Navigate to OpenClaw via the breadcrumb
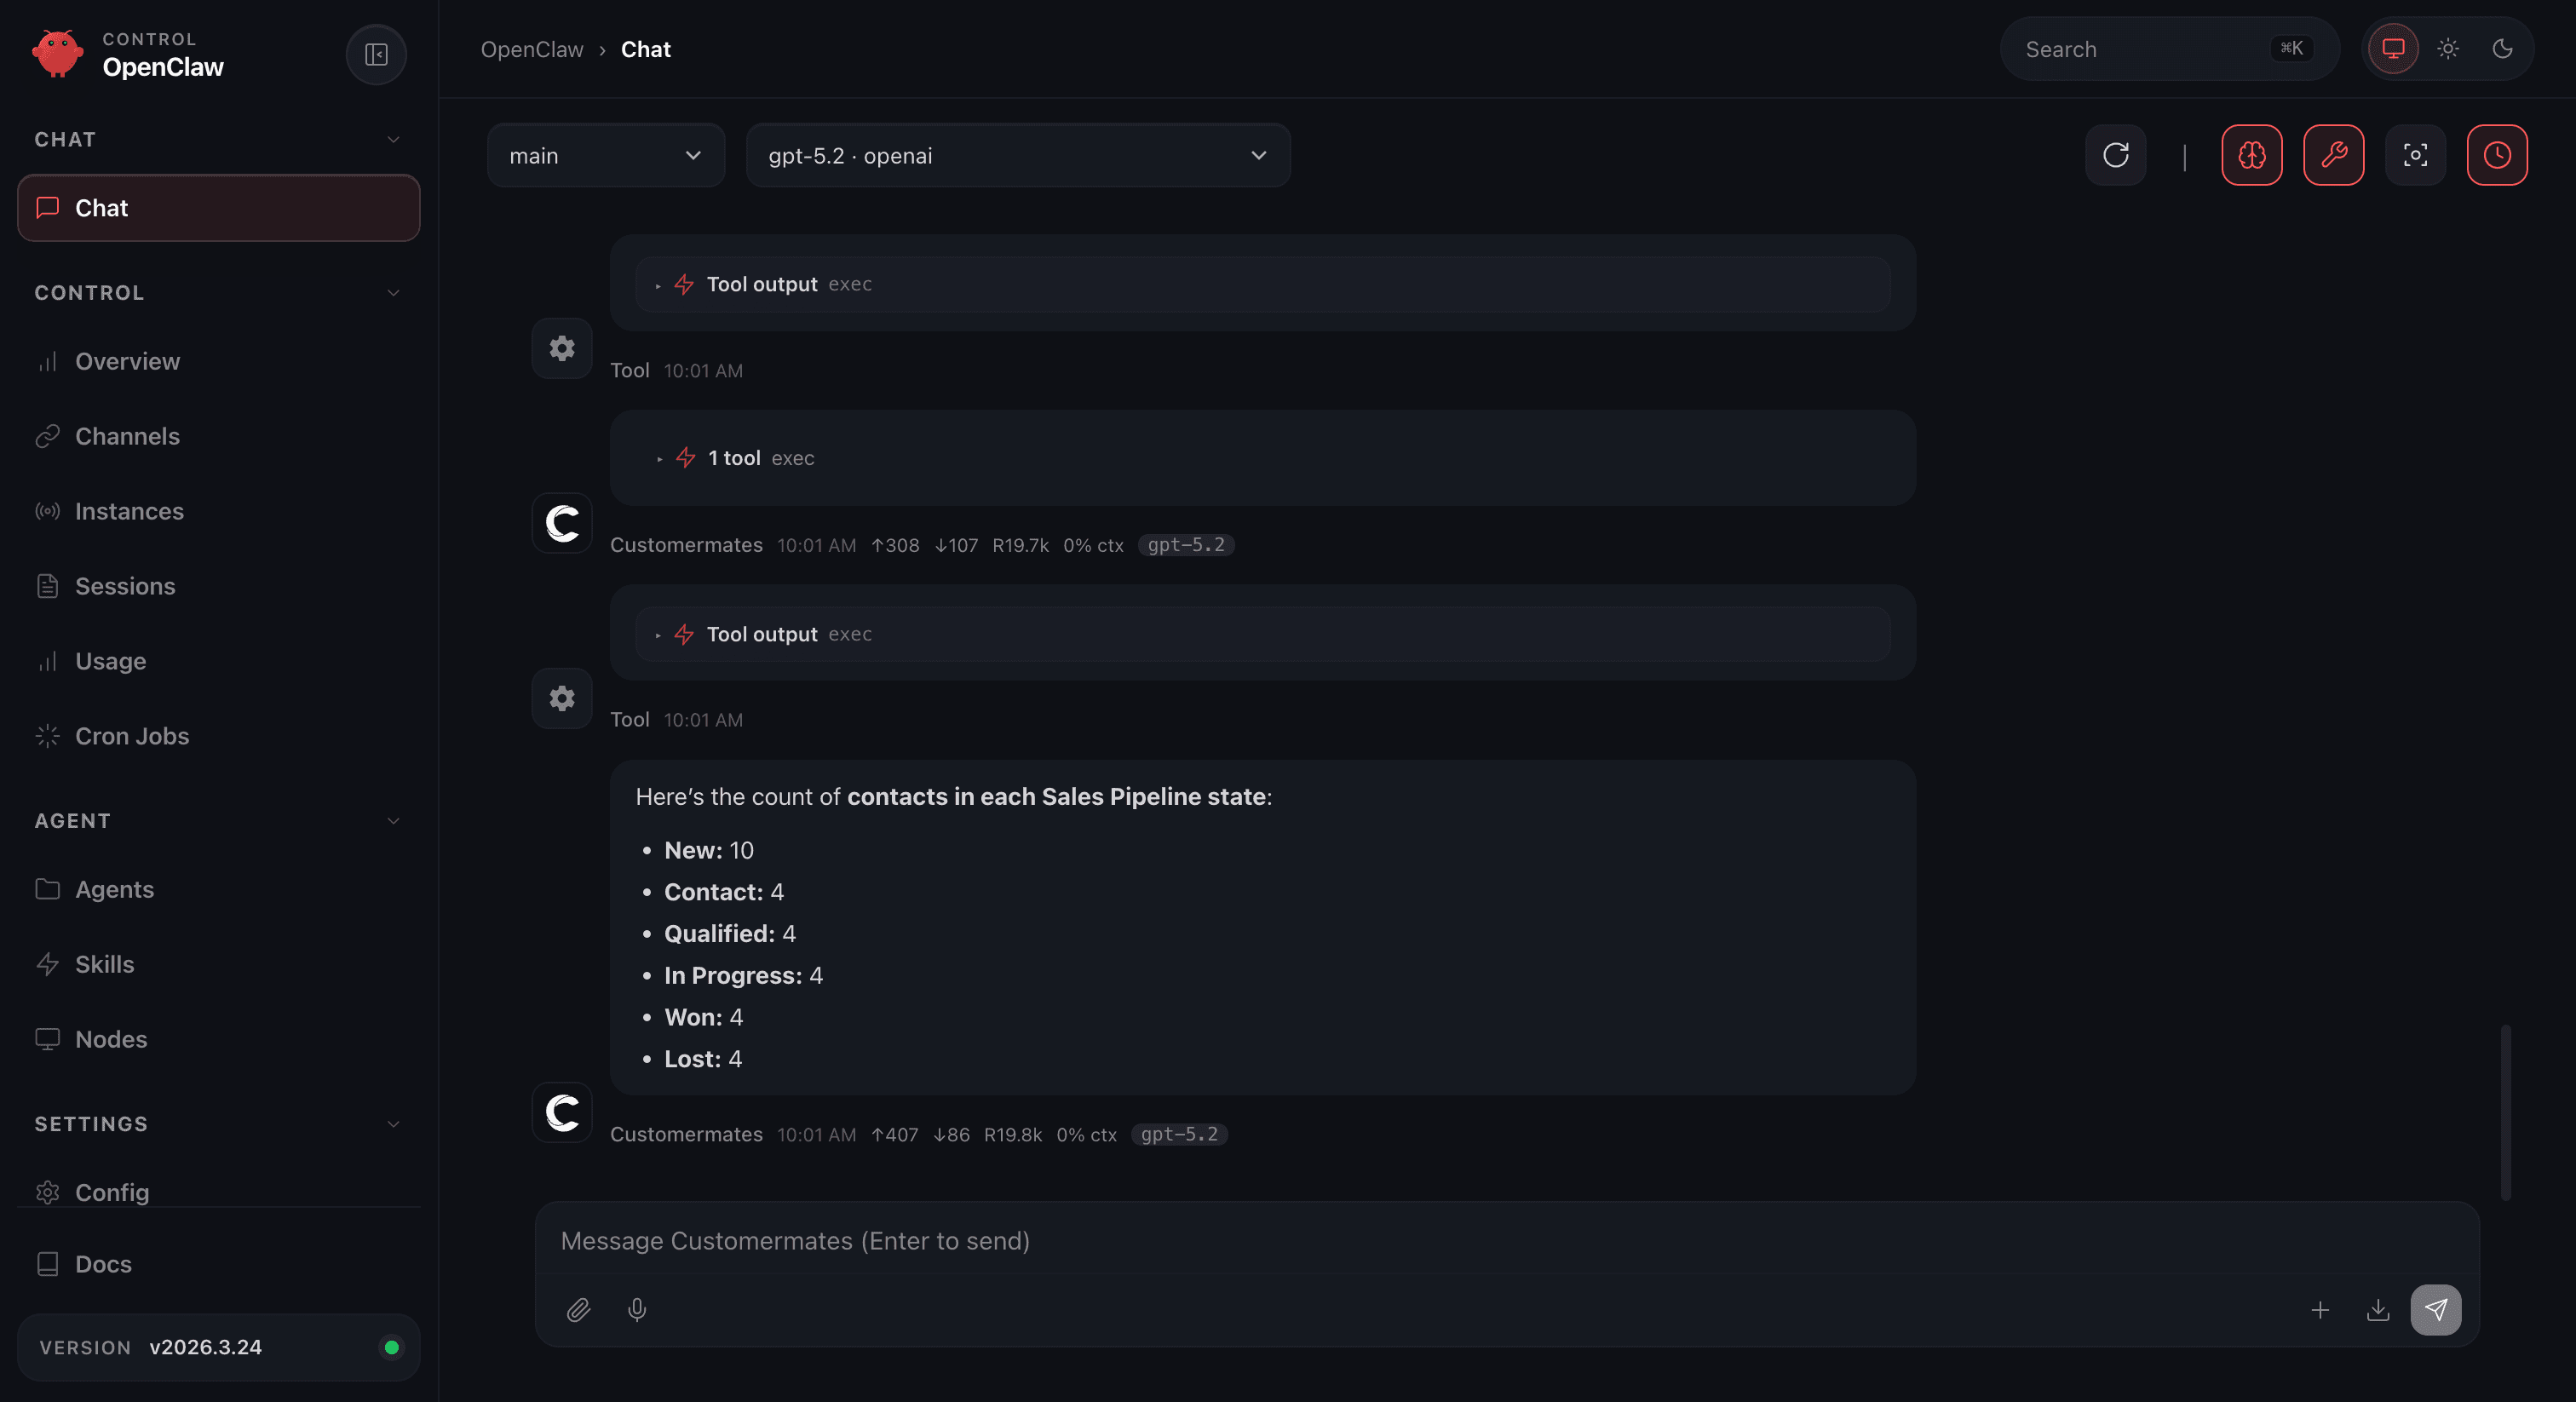This screenshot has height=1402, width=2576. [532, 48]
